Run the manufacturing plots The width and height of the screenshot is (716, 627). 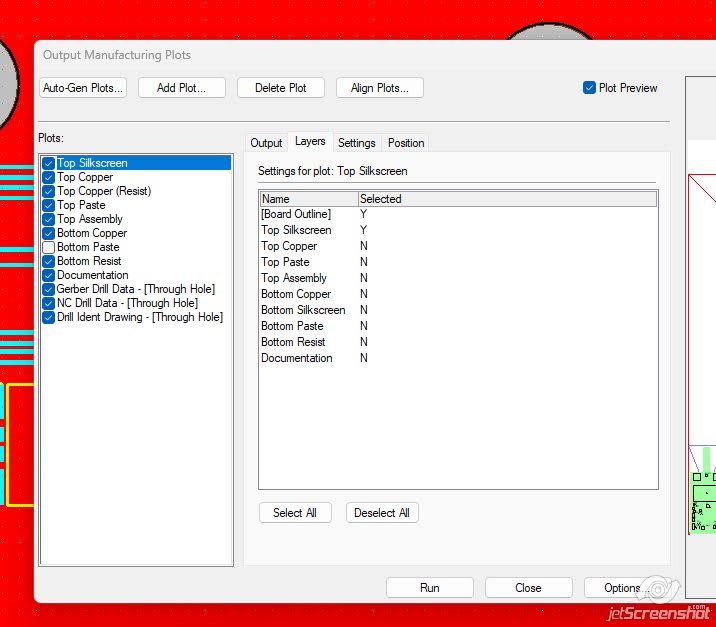(x=430, y=588)
